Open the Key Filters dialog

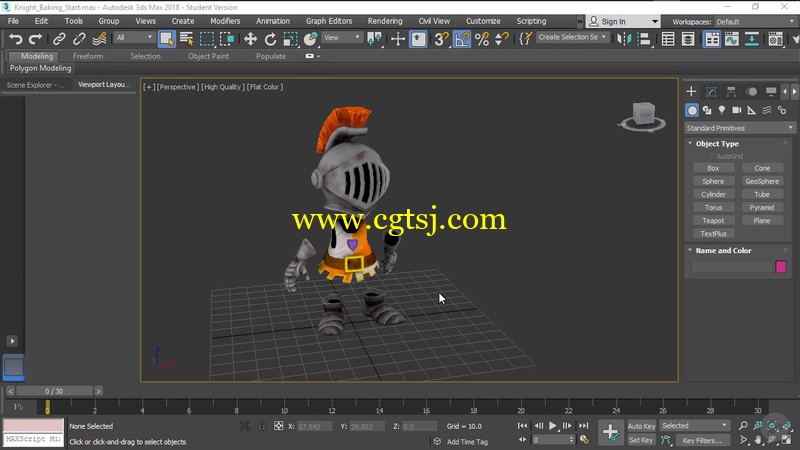tap(702, 440)
